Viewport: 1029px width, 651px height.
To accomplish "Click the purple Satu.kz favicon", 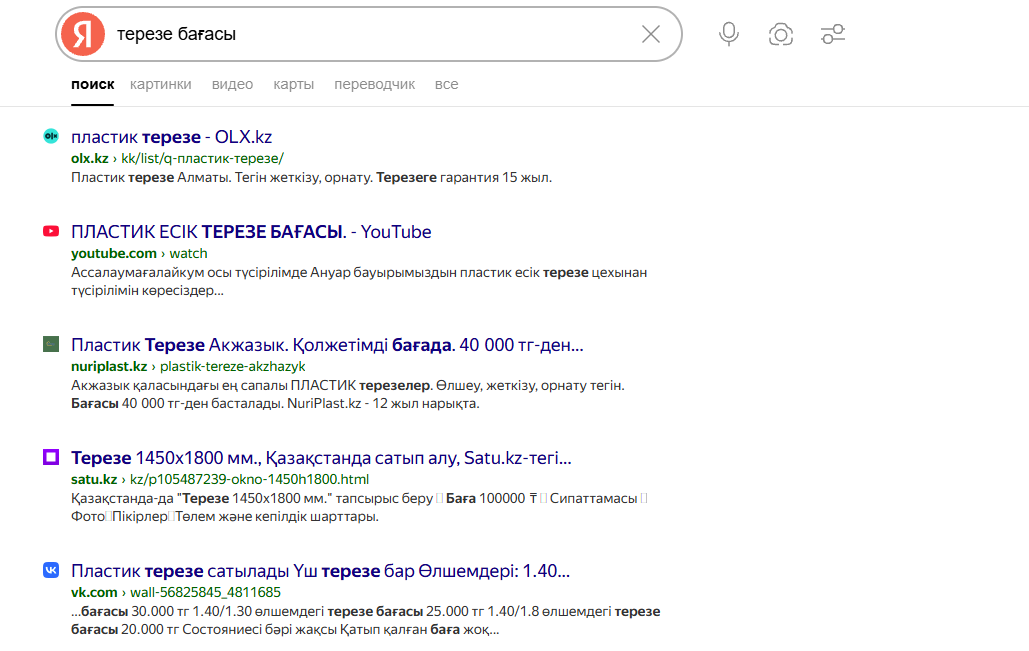I will click(51, 457).
